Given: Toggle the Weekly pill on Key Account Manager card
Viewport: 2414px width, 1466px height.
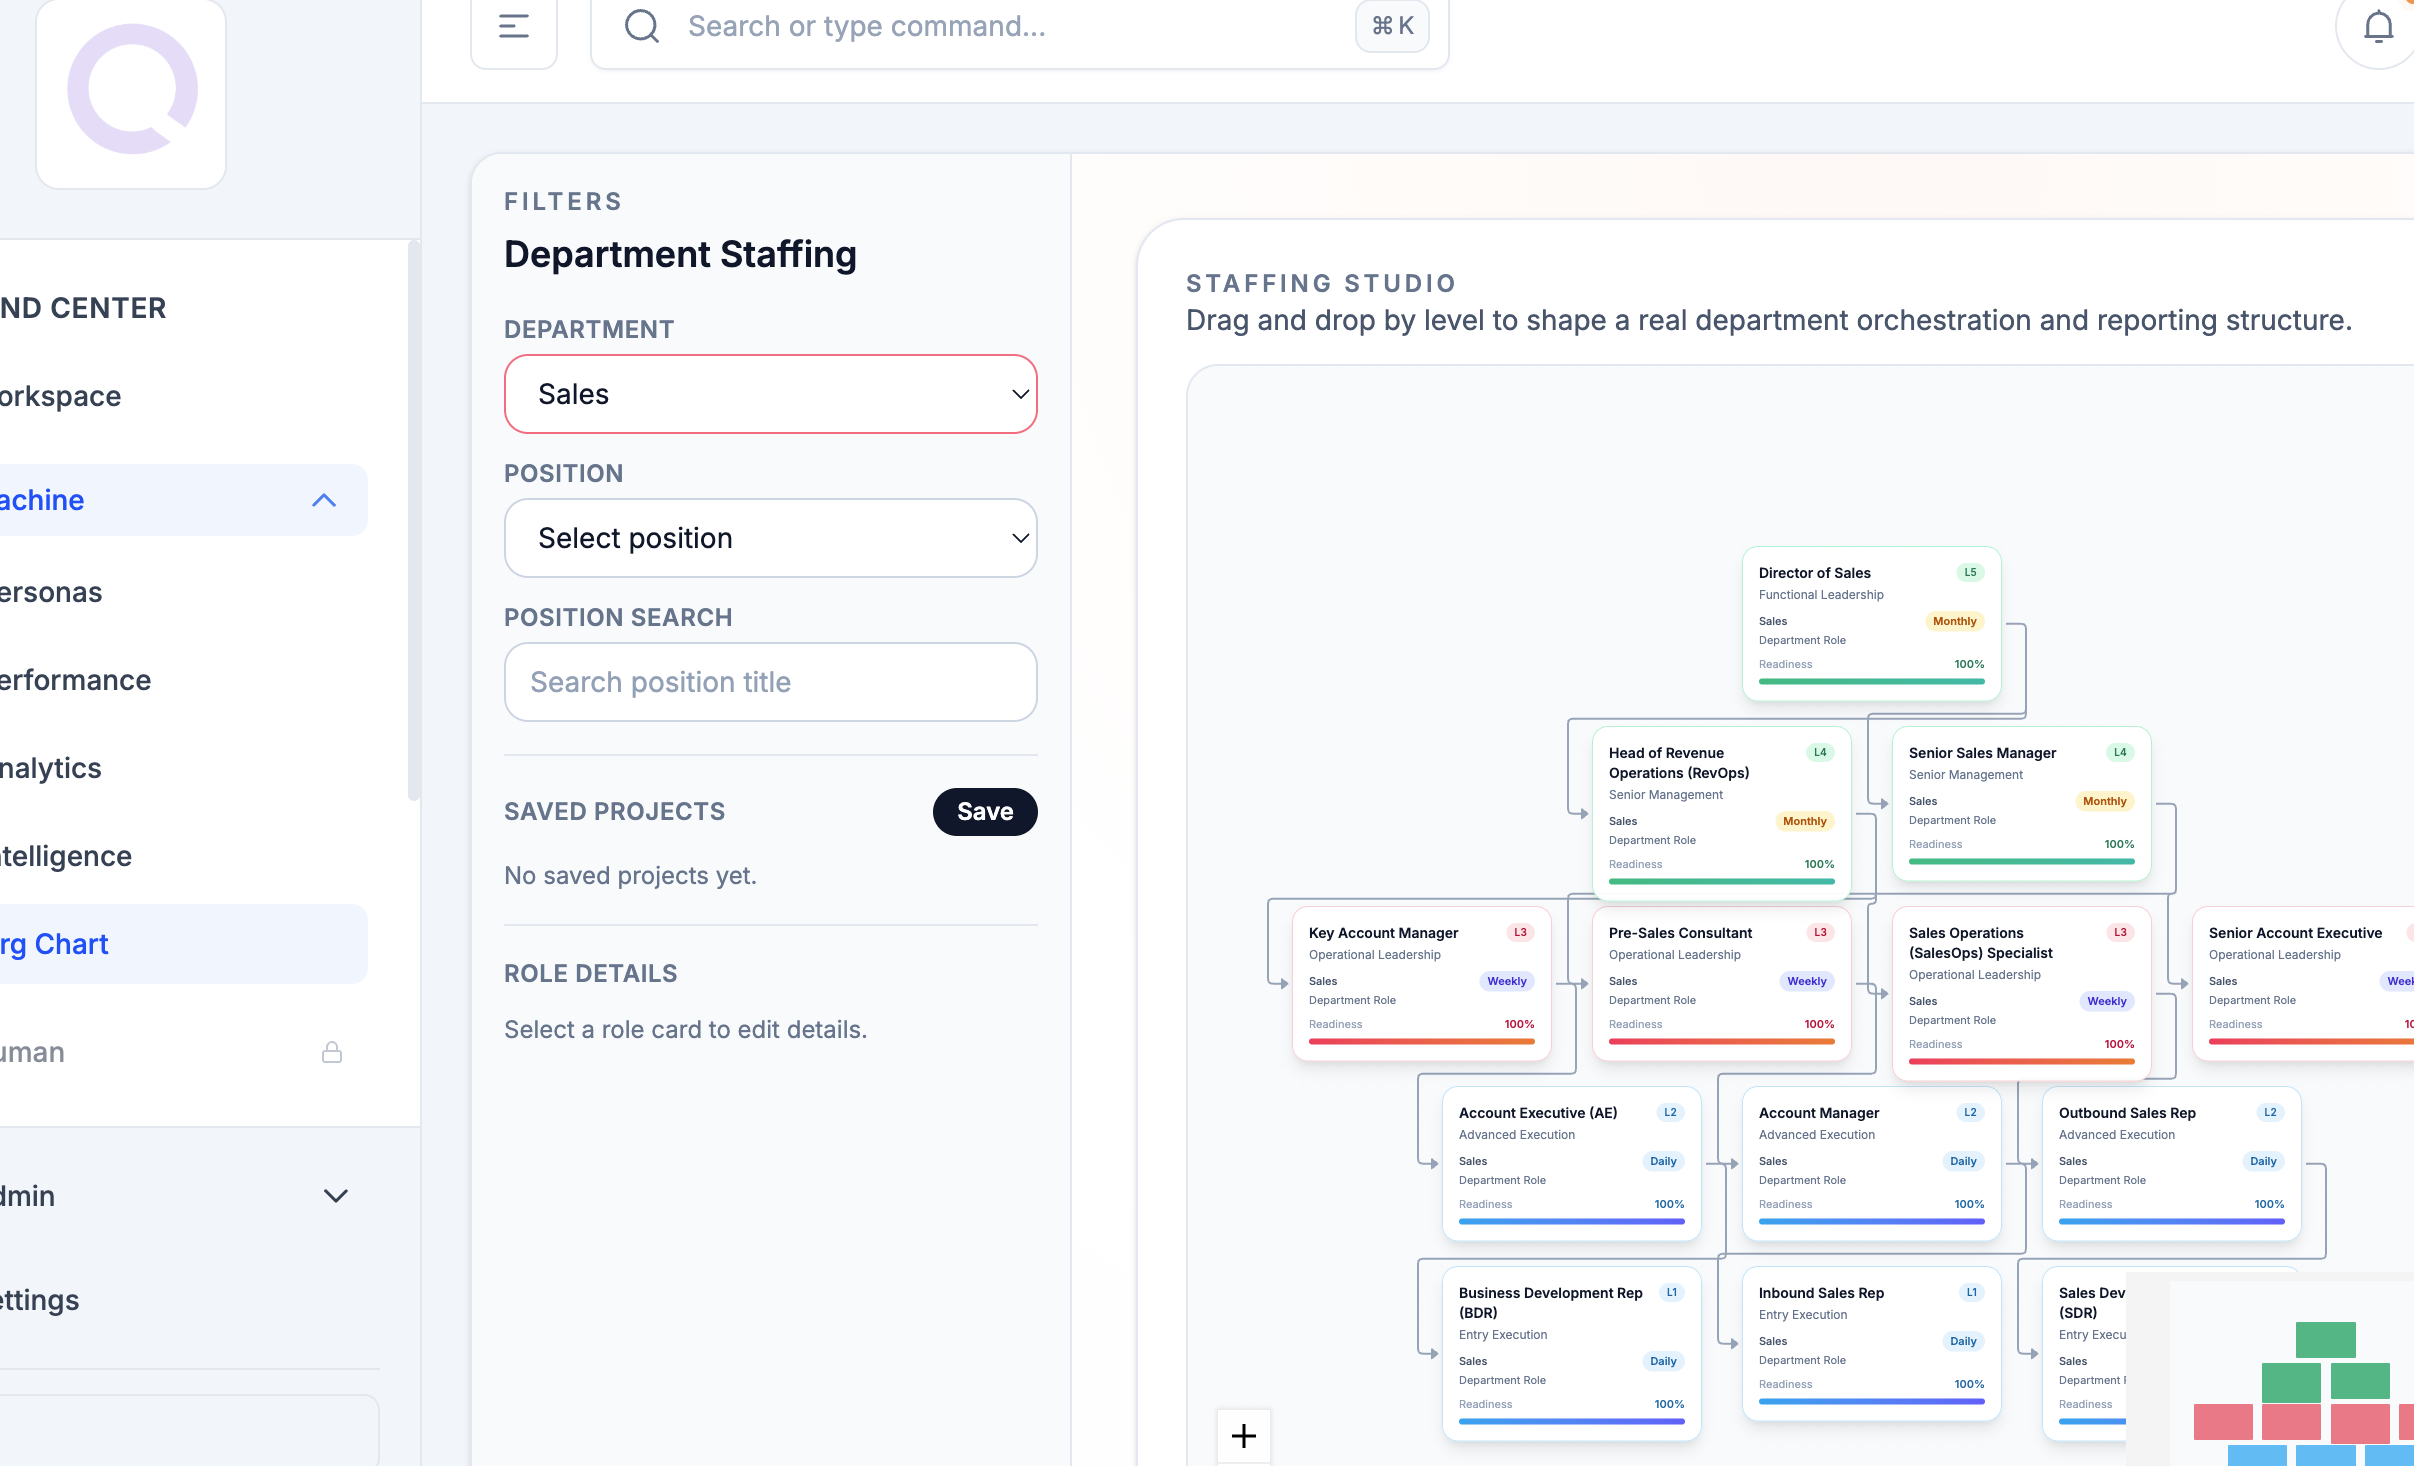Looking at the screenshot, I should click(1506, 981).
